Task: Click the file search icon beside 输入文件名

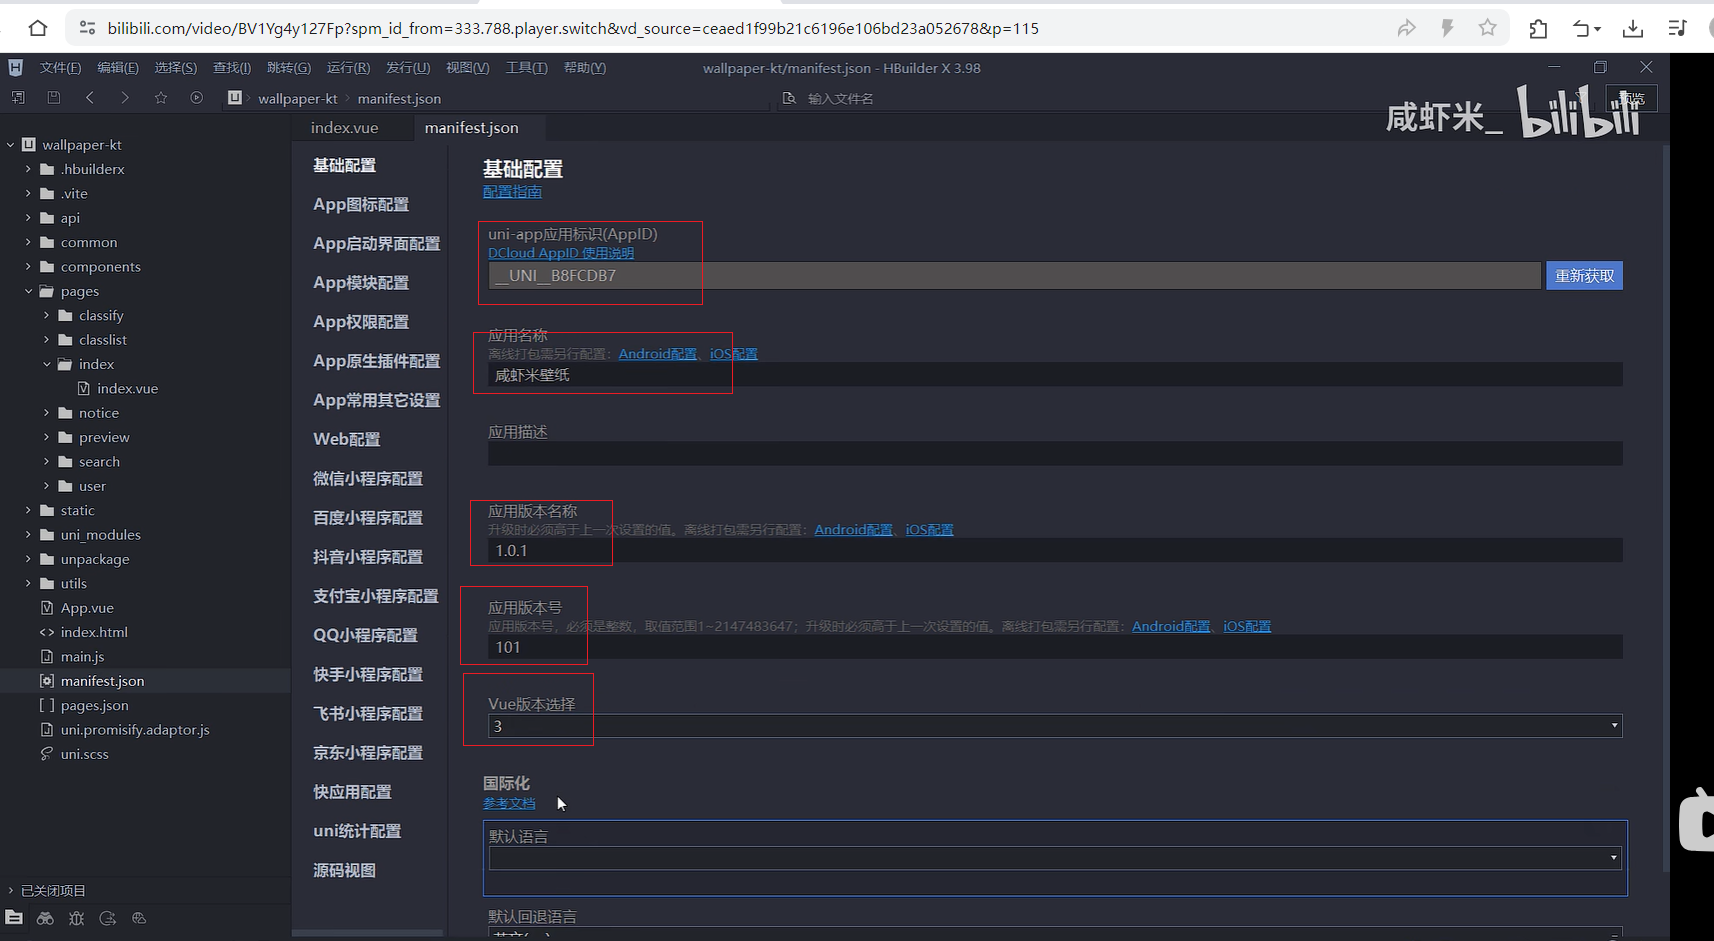Action: click(x=789, y=98)
